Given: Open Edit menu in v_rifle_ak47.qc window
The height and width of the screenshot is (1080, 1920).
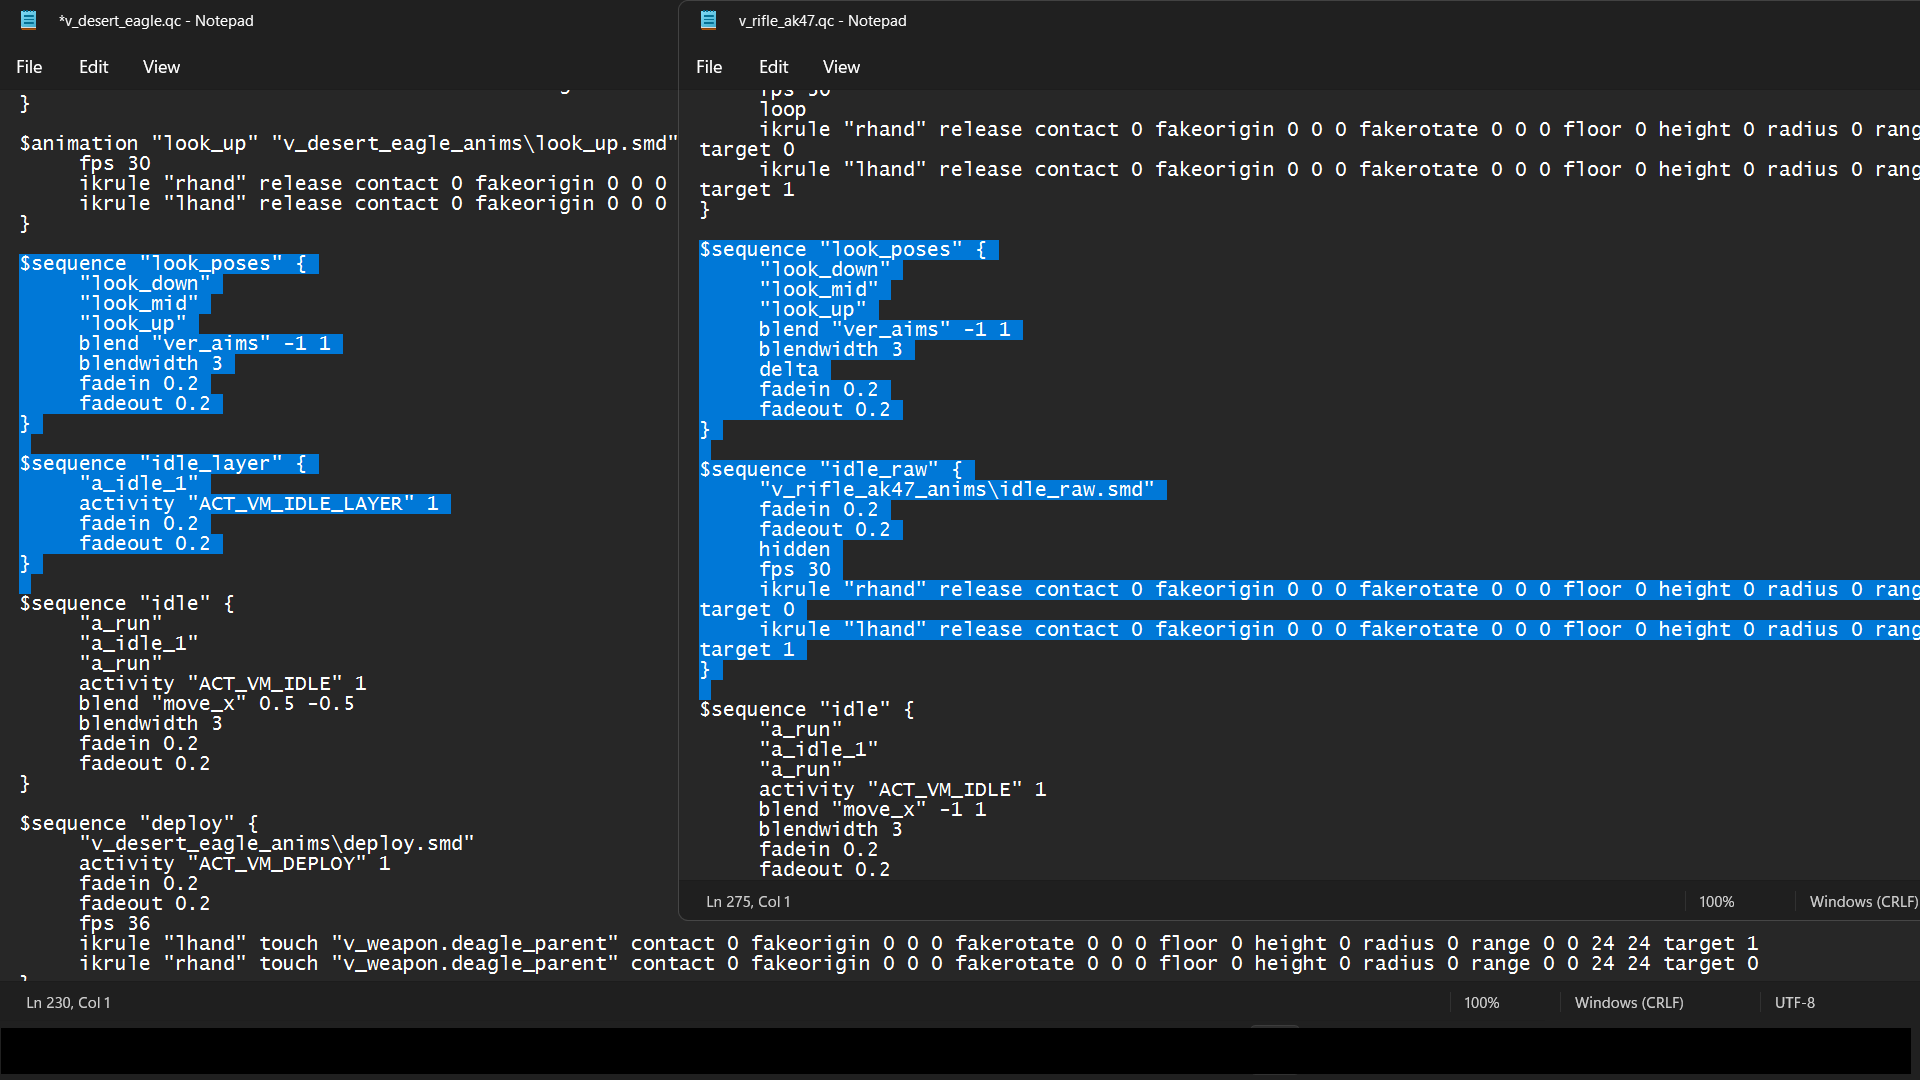Looking at the screenshot, I should click(x=773, y=67).
